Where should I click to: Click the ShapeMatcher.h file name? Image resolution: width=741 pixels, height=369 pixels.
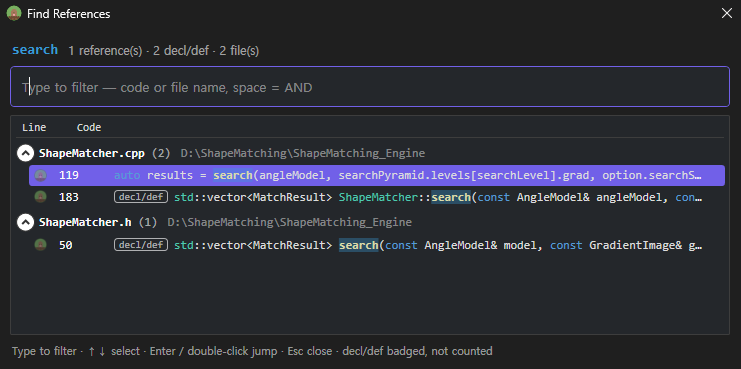(x=85, y=222)
